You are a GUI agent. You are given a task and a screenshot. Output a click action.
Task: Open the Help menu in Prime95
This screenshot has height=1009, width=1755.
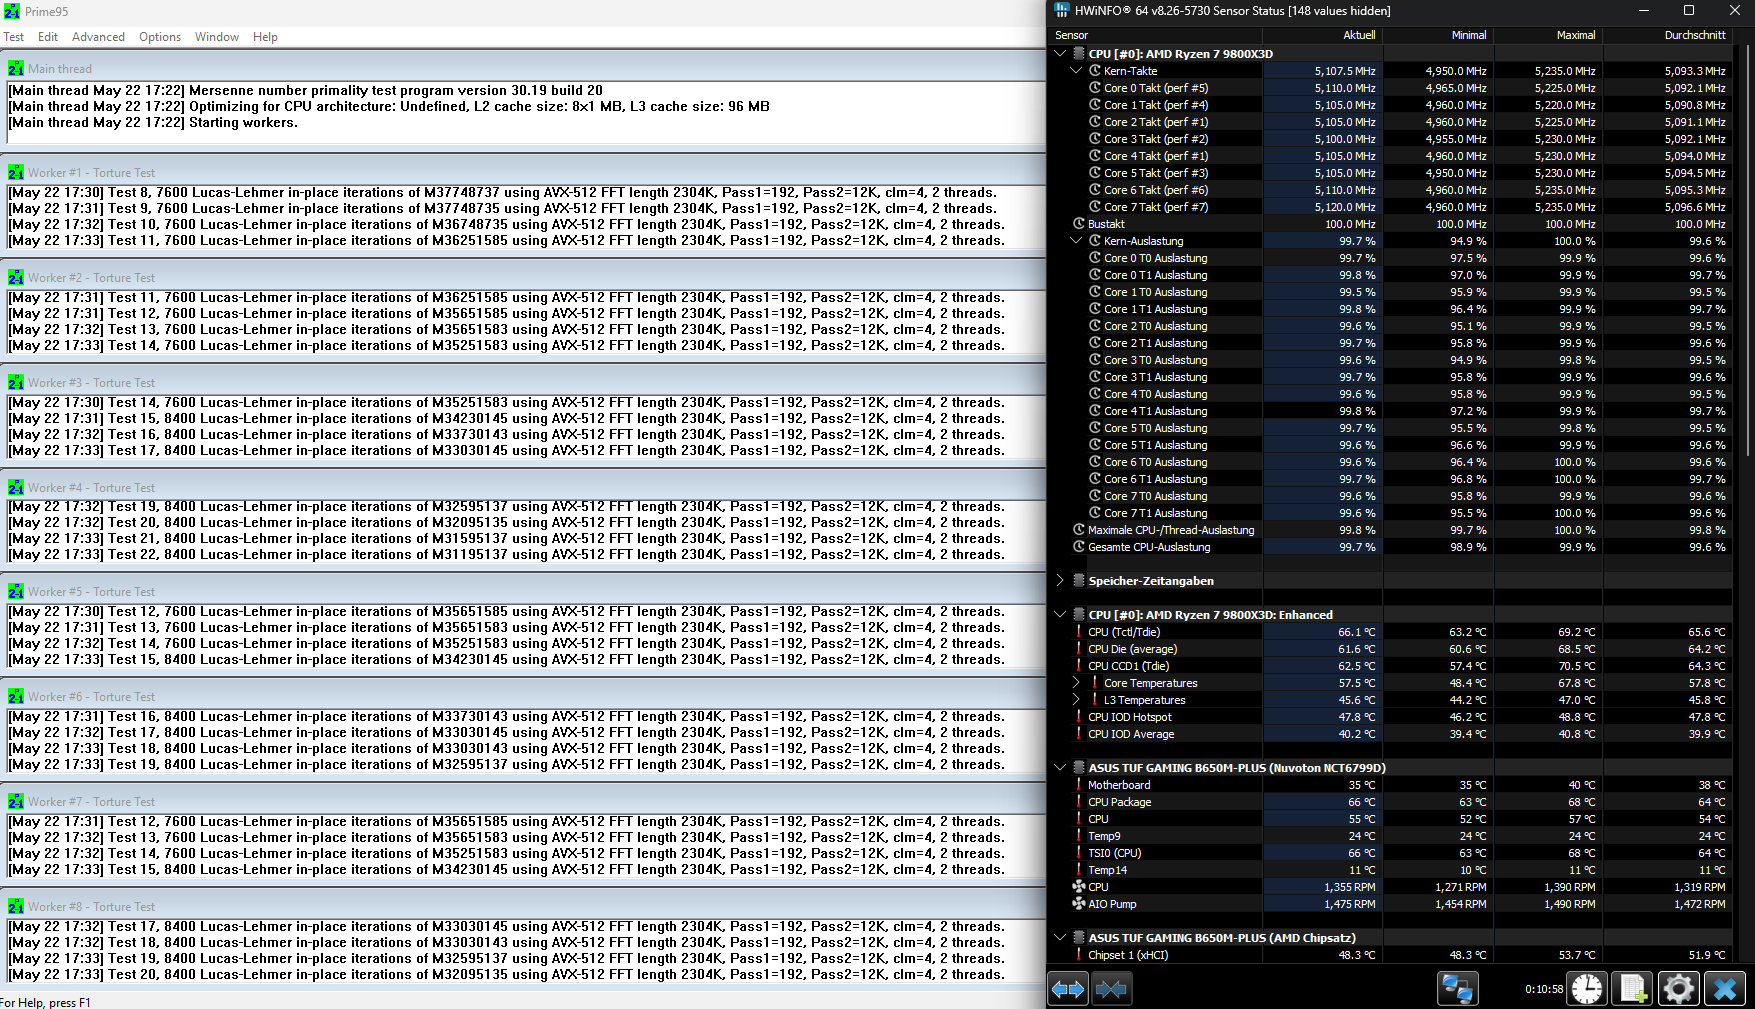pos(265,37)
